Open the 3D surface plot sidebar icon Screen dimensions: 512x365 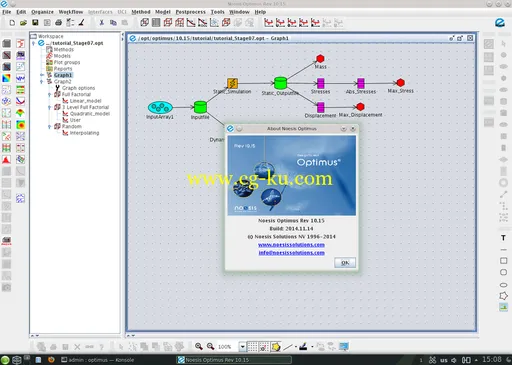click(20, 113)
